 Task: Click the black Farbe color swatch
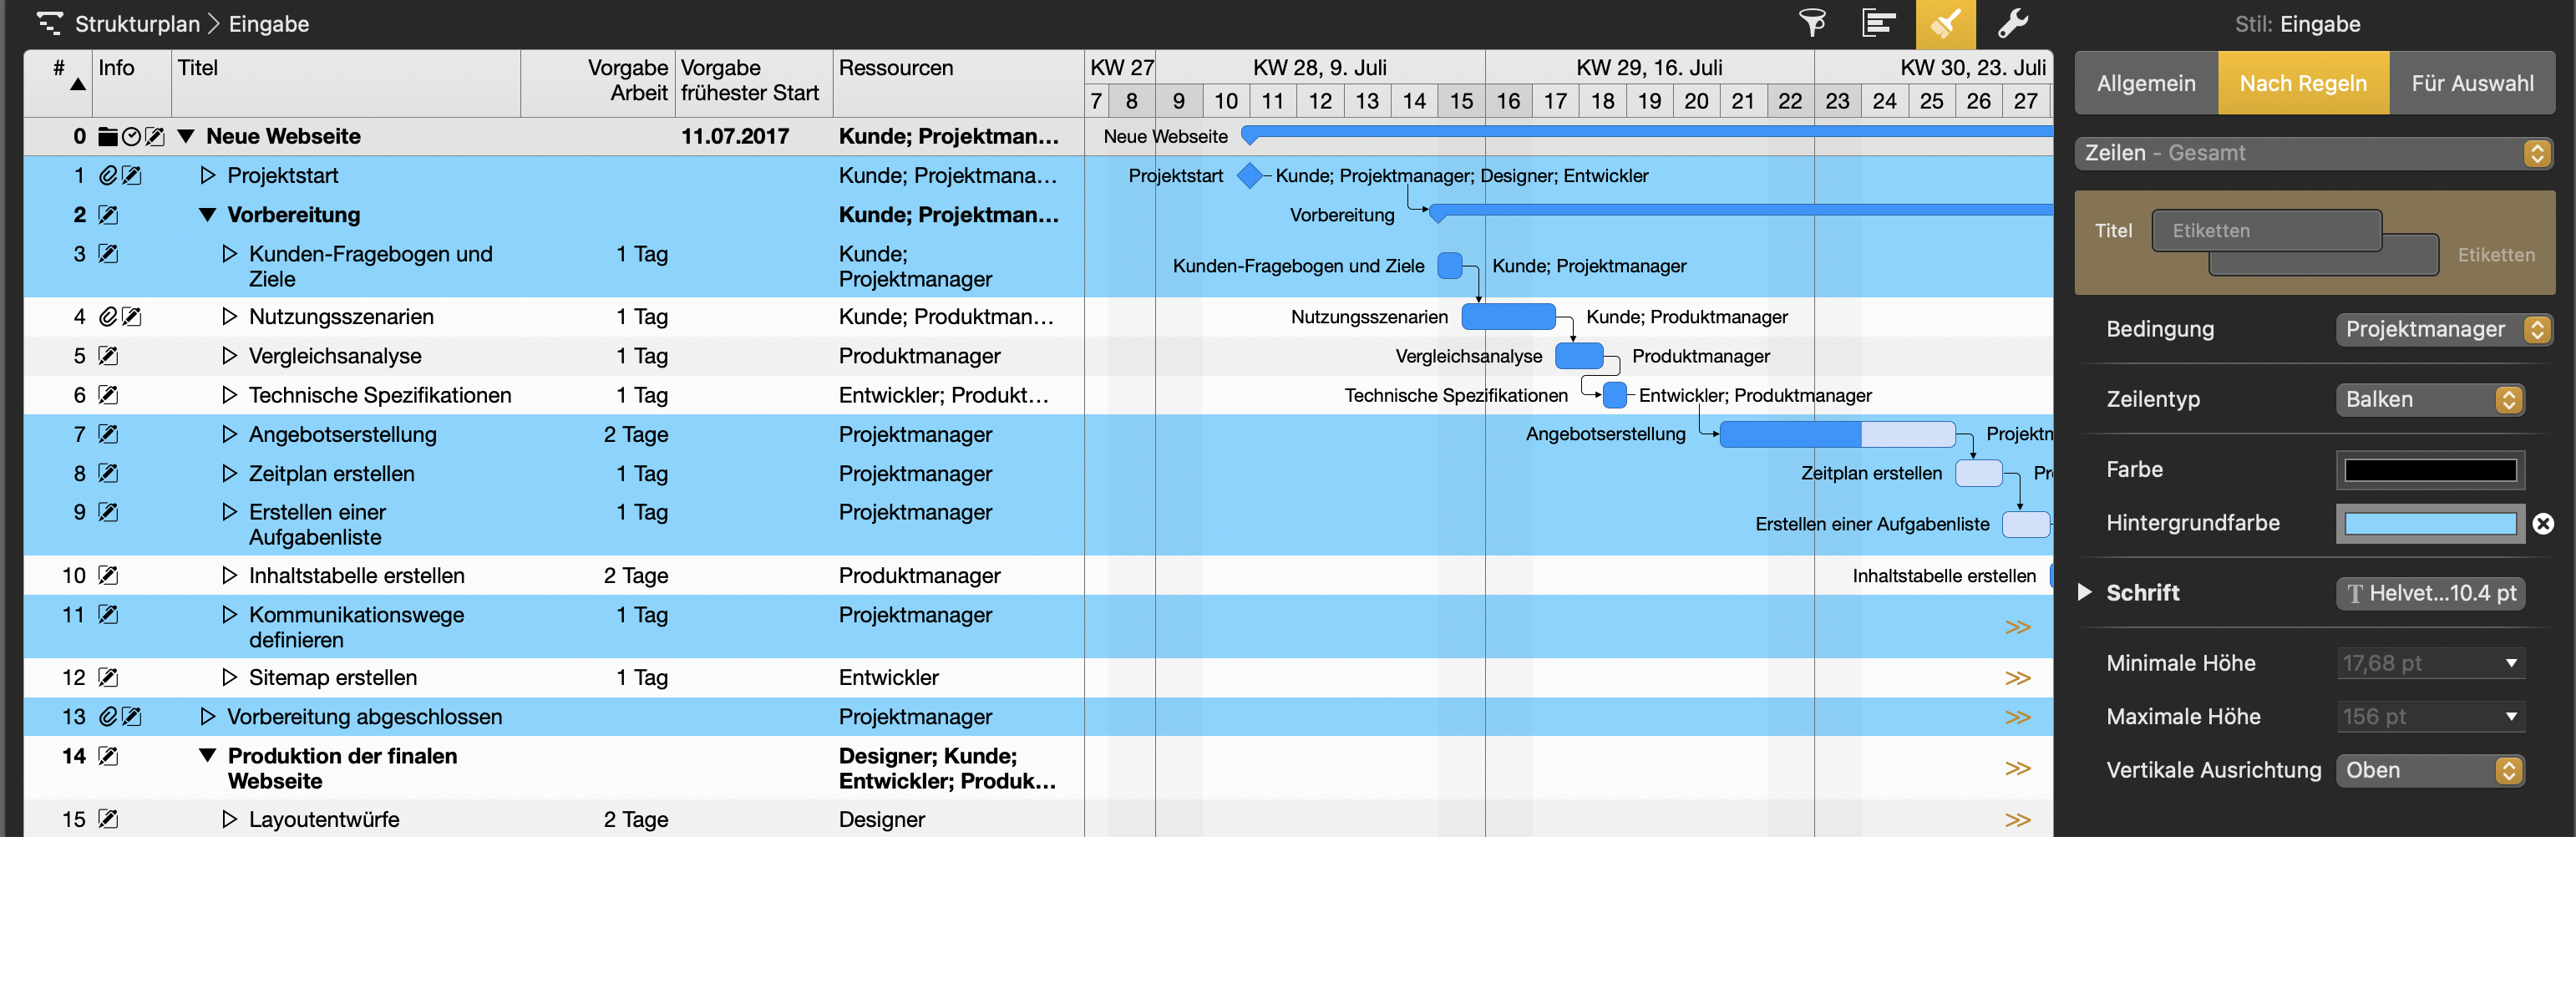2429,470
